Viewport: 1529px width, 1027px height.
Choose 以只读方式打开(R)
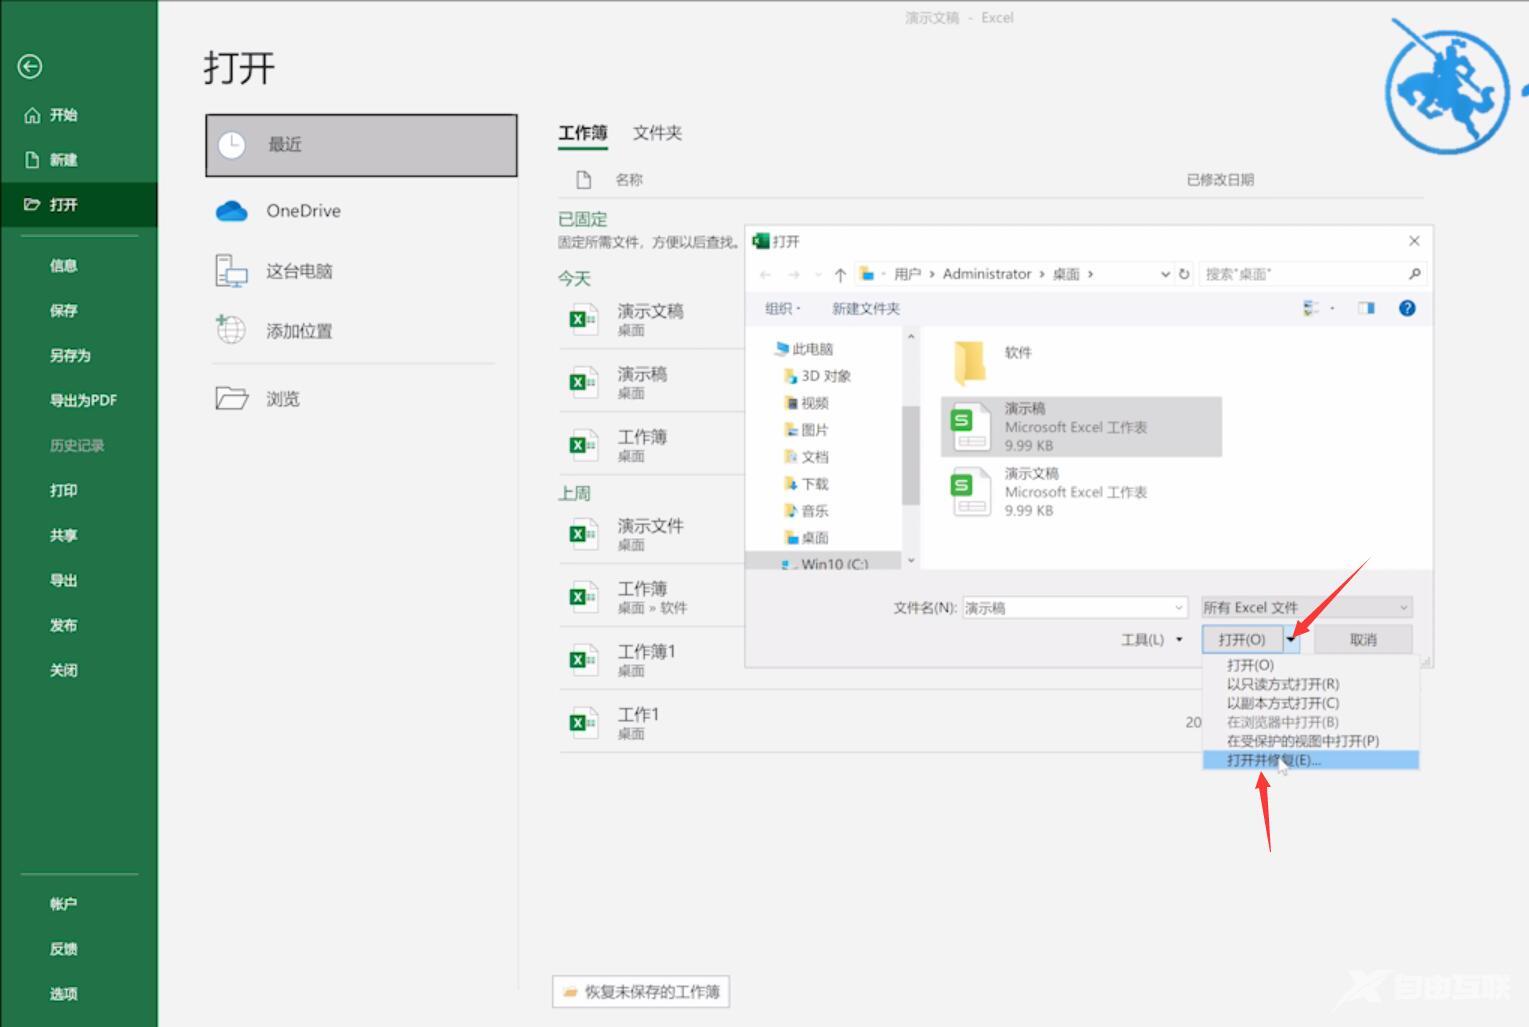[1311, 684]
